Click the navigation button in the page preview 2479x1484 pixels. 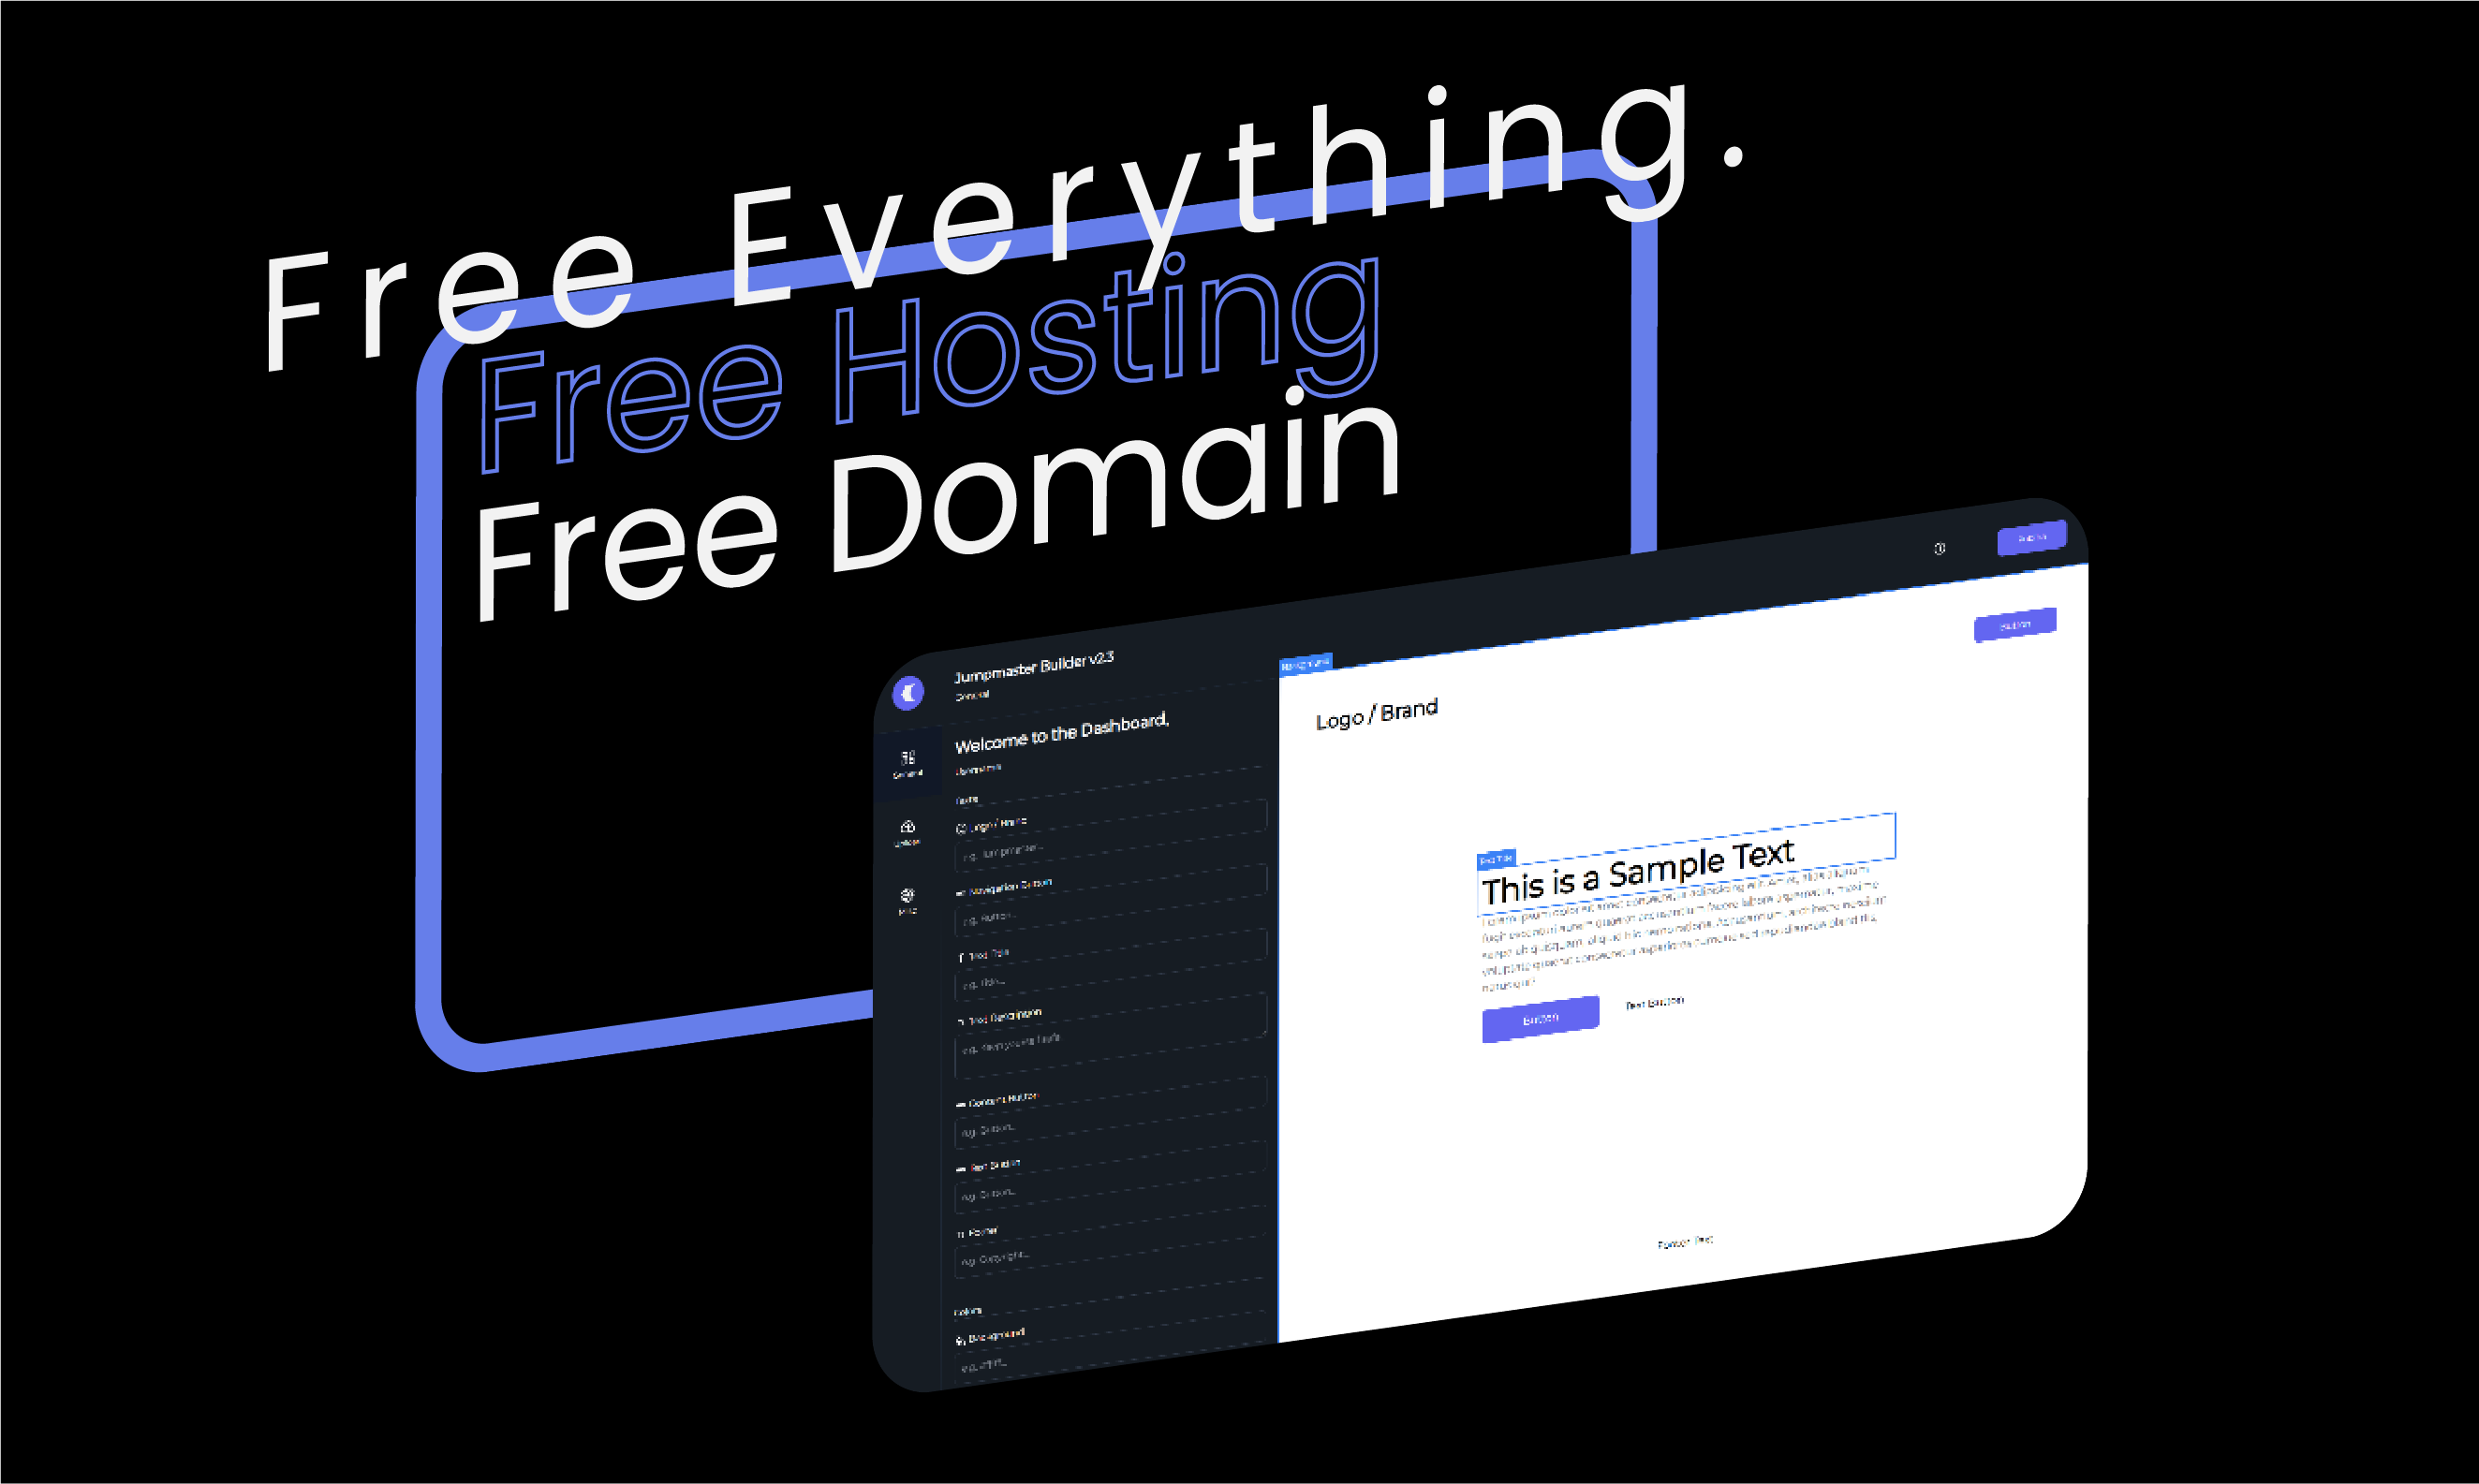[x=2015, y=625]
